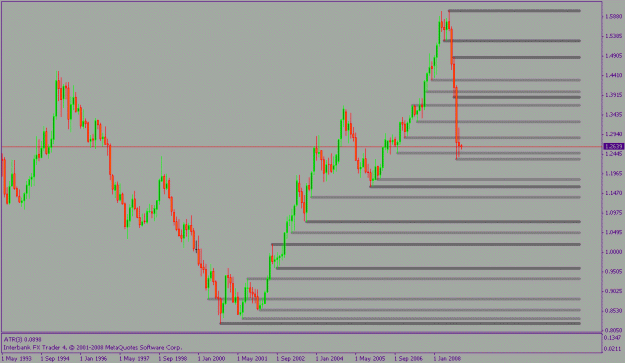Click the 1 Jan 2004 date label
Viewport: 625px width, 363px height.
tap(330, 359)
